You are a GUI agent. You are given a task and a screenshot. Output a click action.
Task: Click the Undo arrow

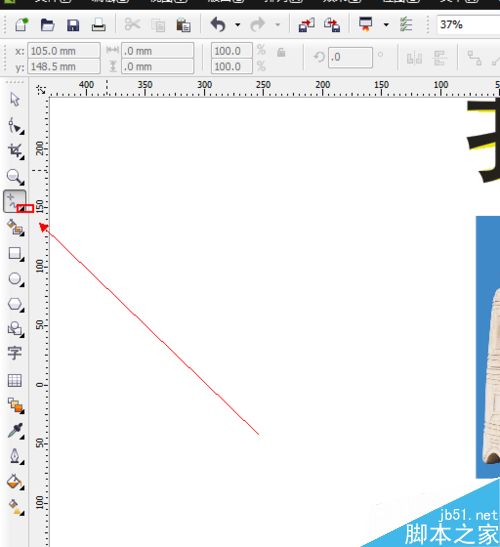coord(218,25)
